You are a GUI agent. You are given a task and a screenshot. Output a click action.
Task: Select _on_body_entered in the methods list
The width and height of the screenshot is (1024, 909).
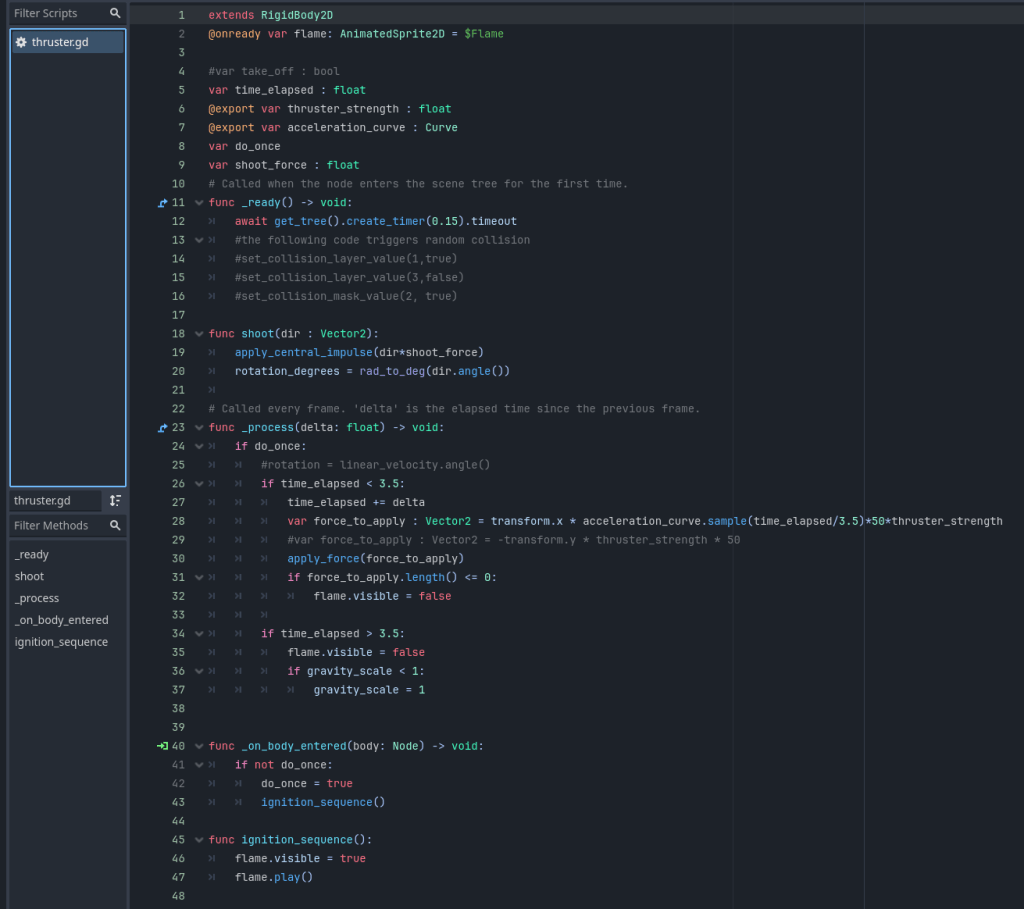click(61, 620)
